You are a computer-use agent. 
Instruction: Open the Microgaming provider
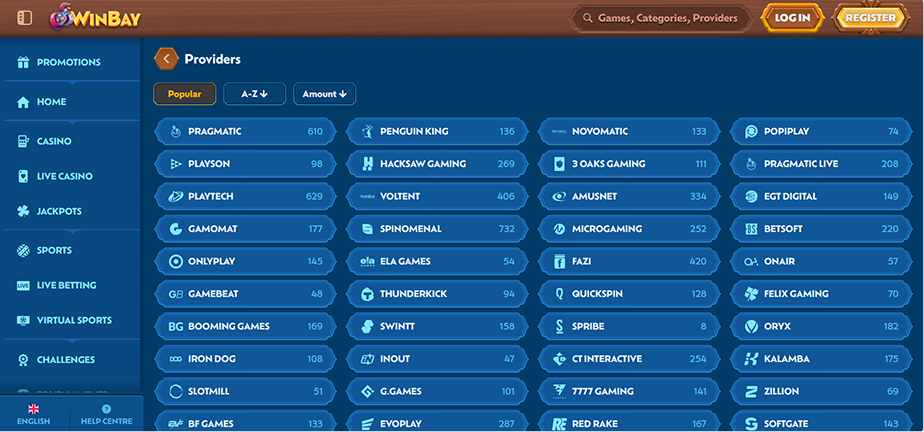[x=629, y=229]
